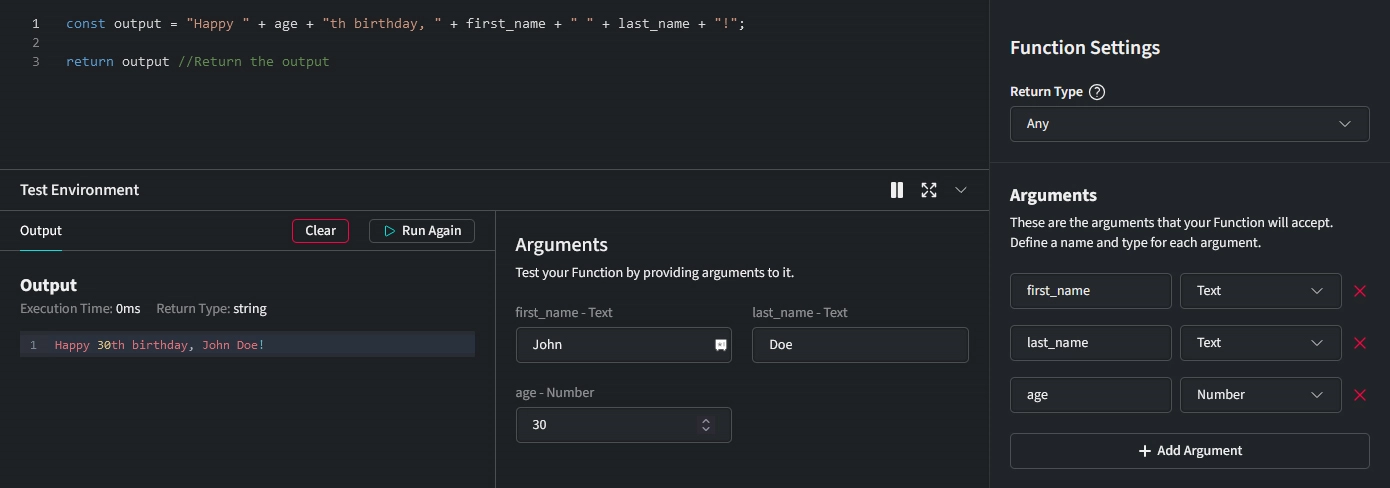Click the Test Environment title
This screenshot has height=488, width=1390.
pos(80,190)
